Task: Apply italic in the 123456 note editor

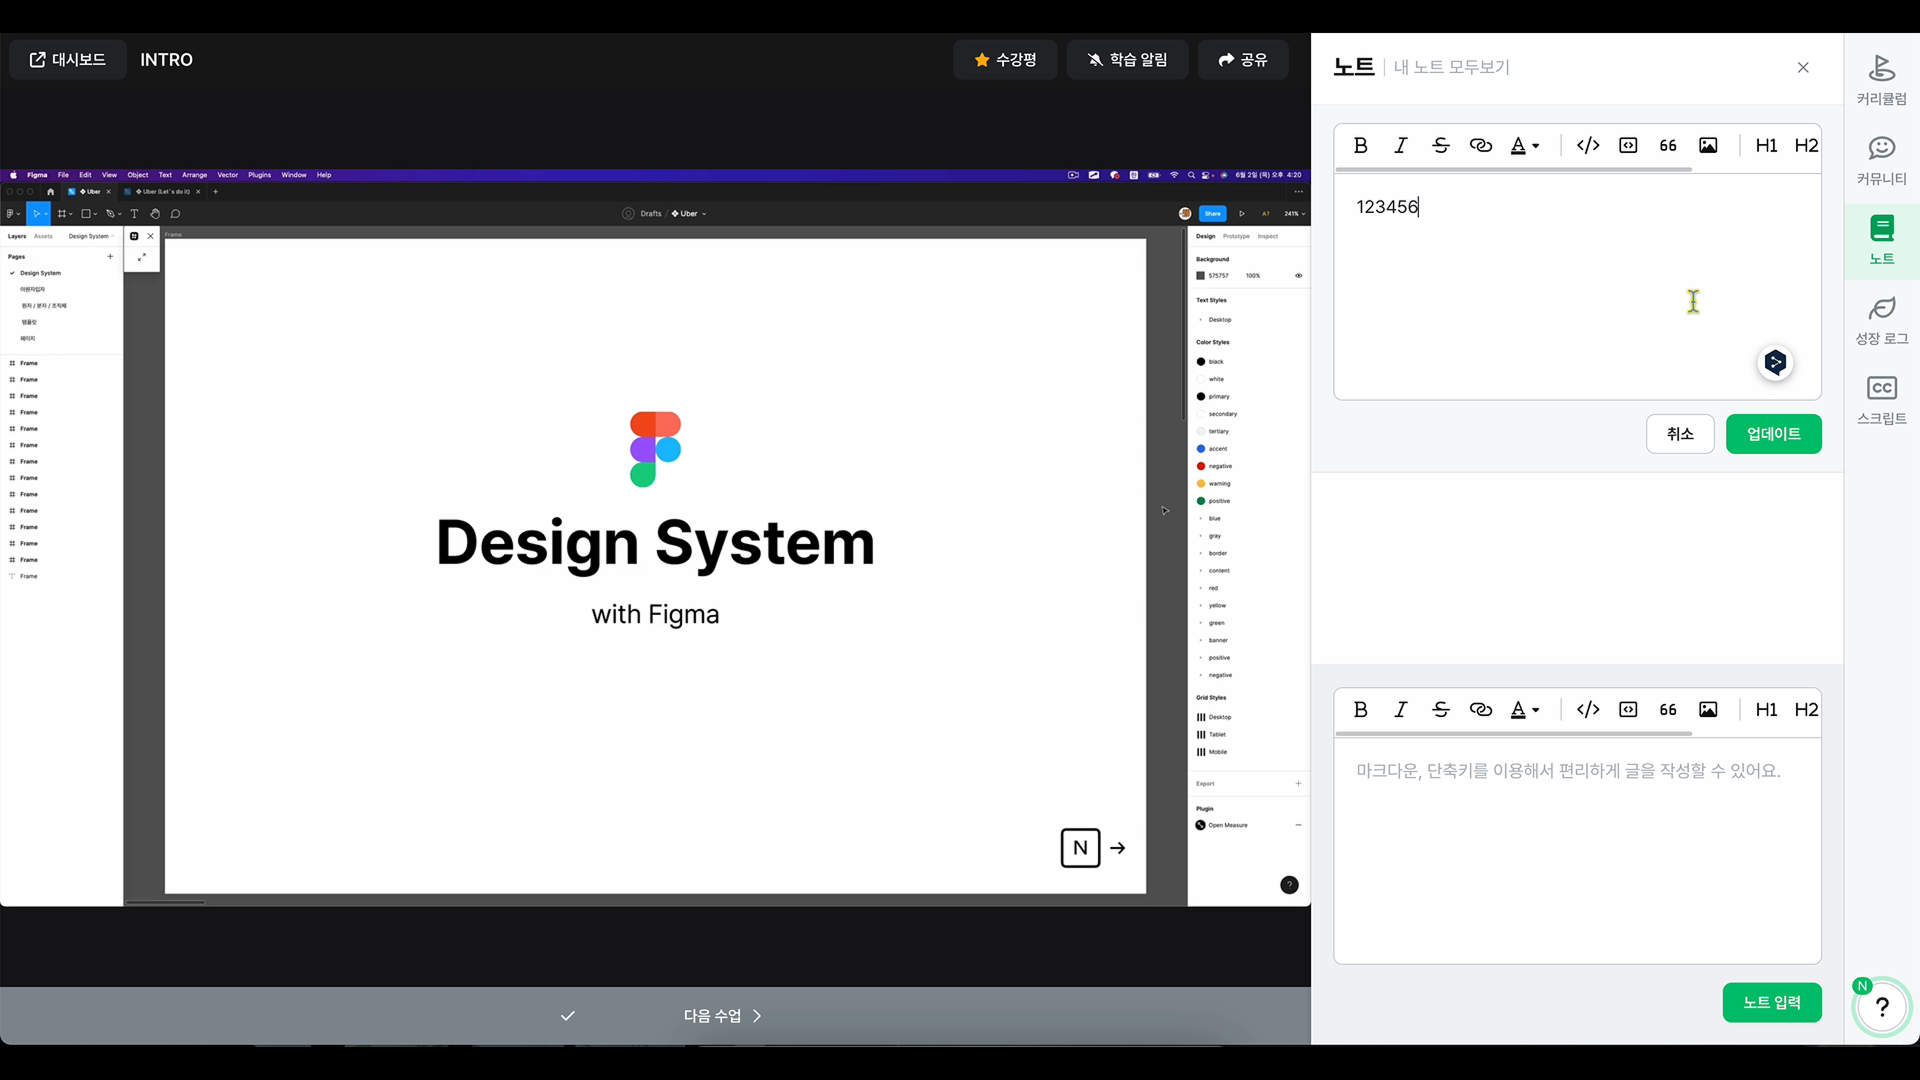Action: click(x=1400, y=145)
